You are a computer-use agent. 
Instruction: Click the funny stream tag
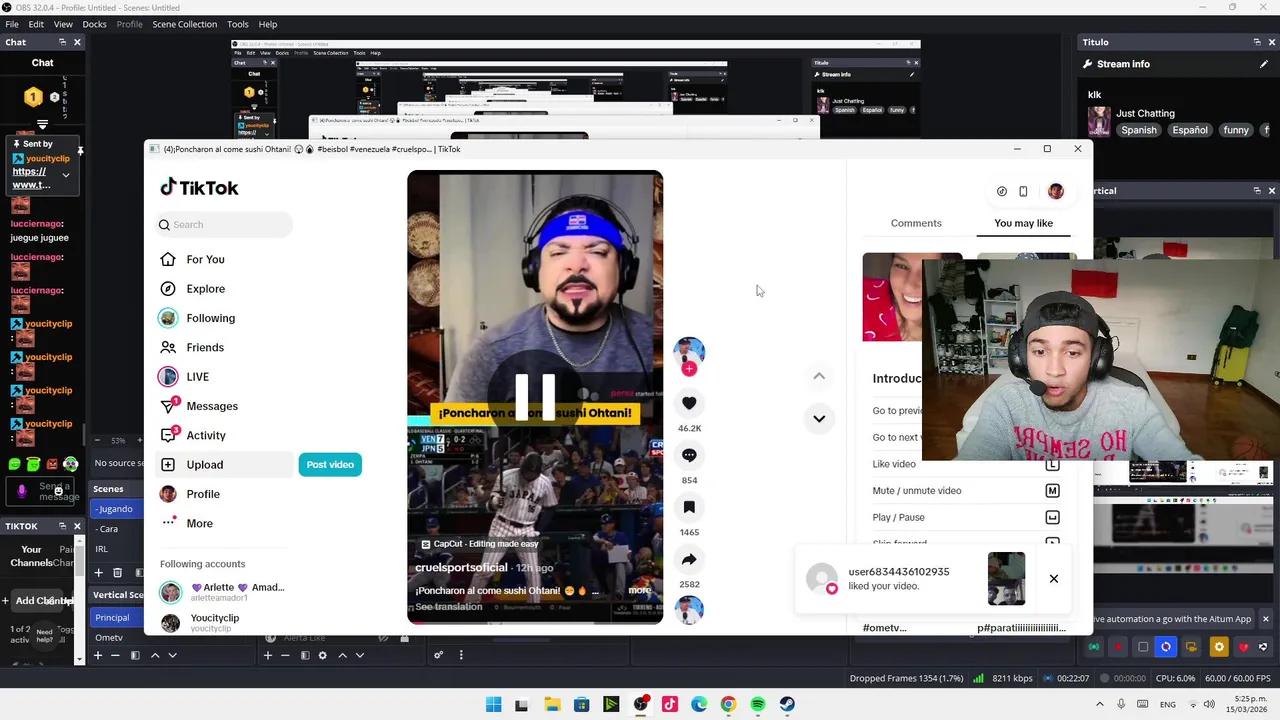pyautogui.click(x=1236, y=130)
